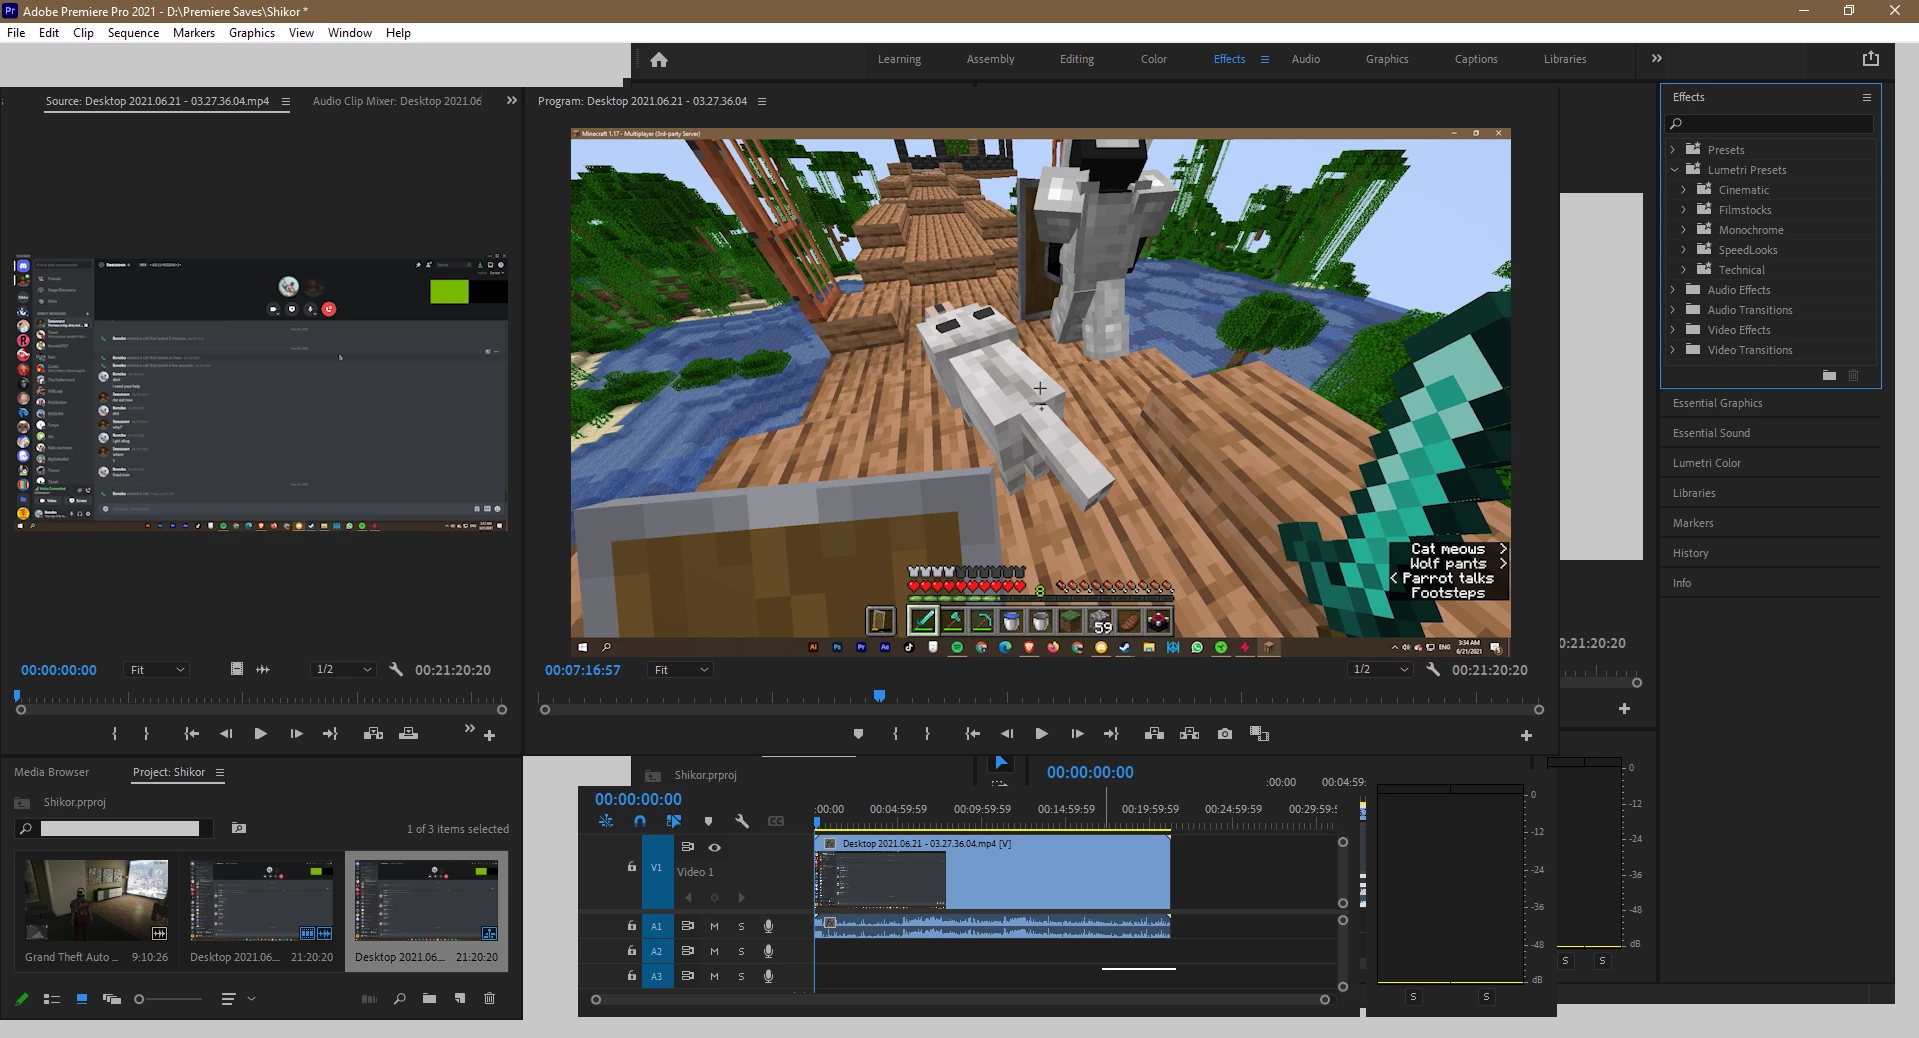
Task: Open the Markers menu
Action: tap(193, 33)
